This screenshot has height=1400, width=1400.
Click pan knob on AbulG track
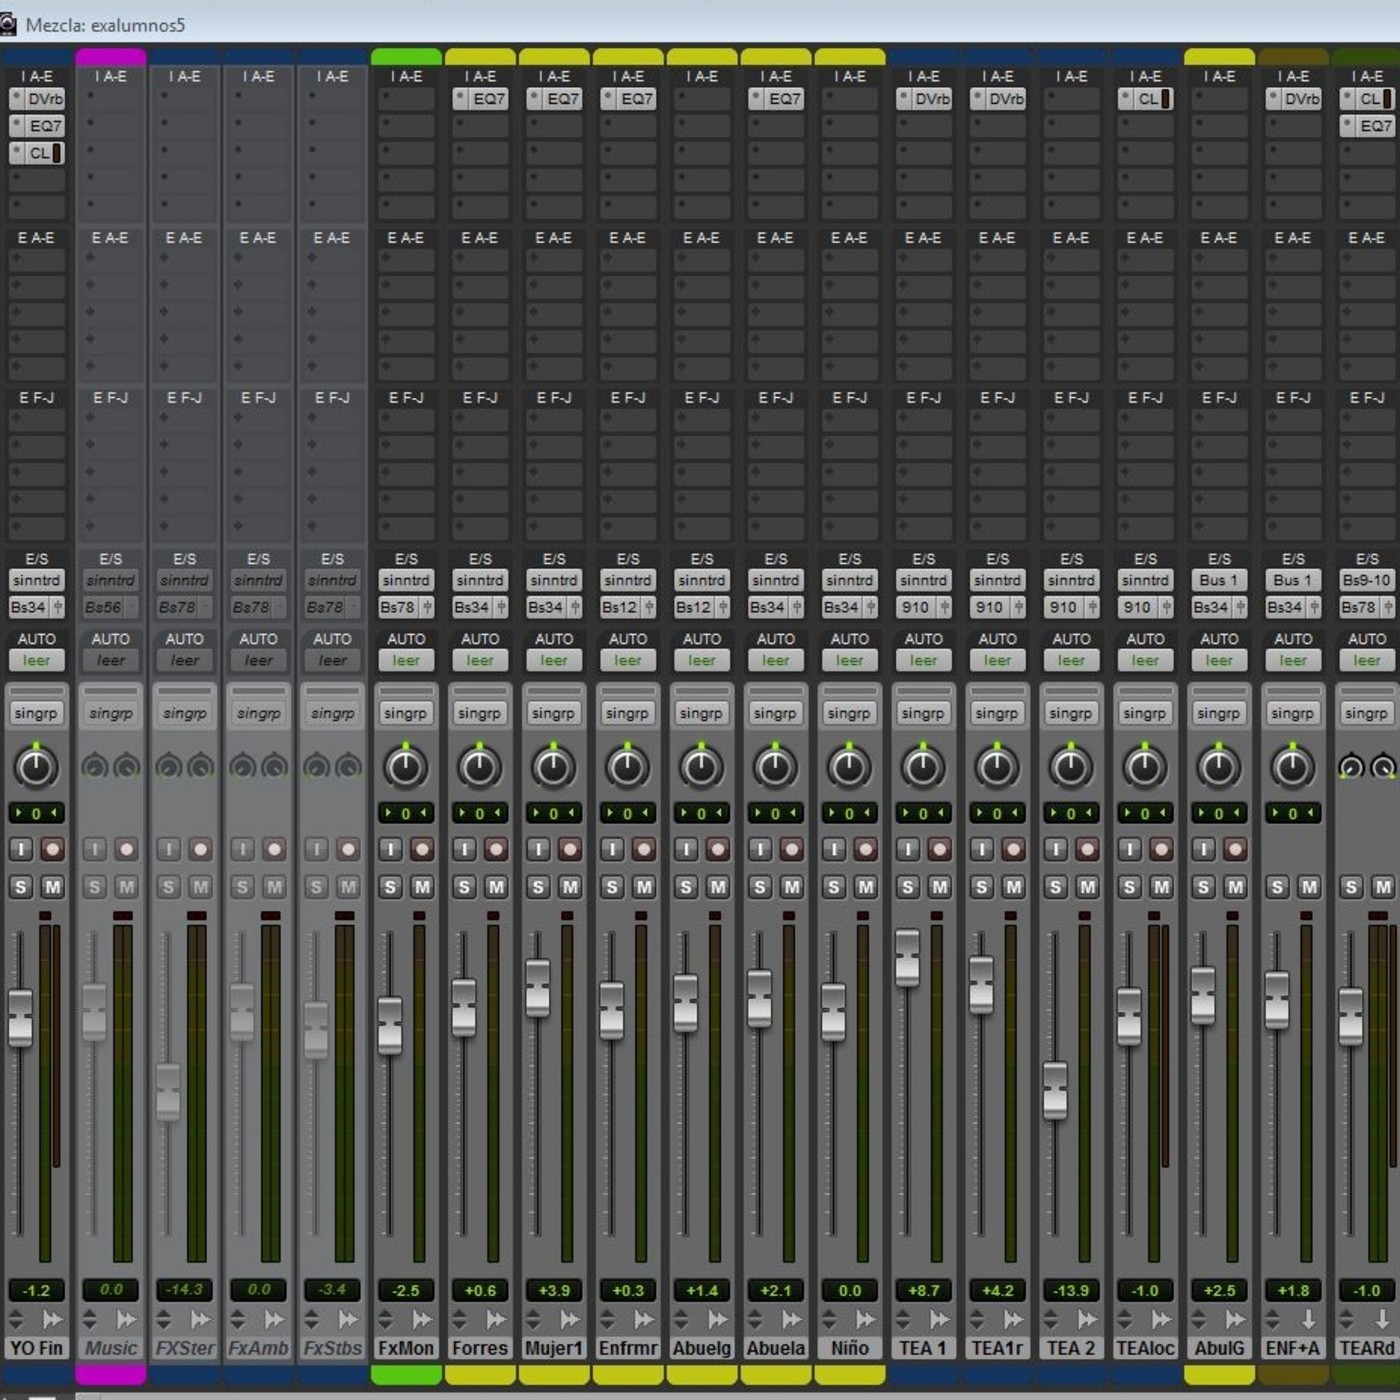(1219, 767)
